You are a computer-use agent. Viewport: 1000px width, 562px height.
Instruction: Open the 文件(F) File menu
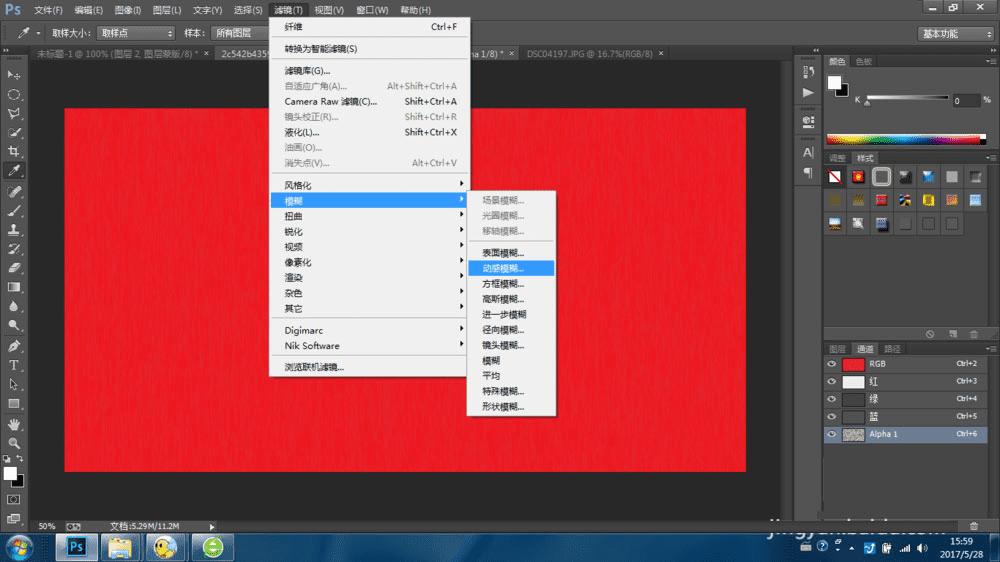pos(48,10)
